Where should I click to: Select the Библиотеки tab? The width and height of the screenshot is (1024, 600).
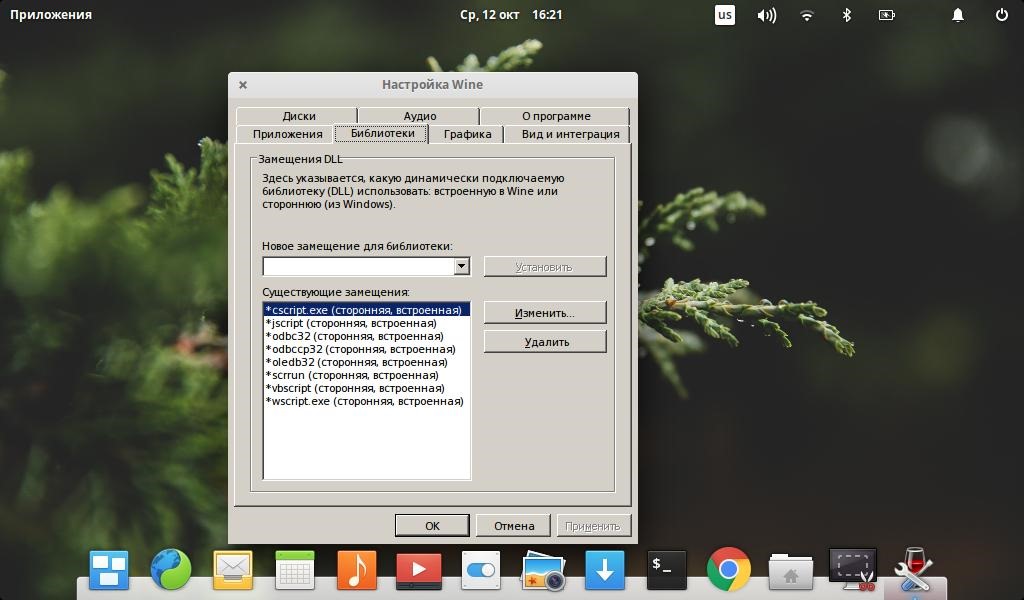[382, 133]
